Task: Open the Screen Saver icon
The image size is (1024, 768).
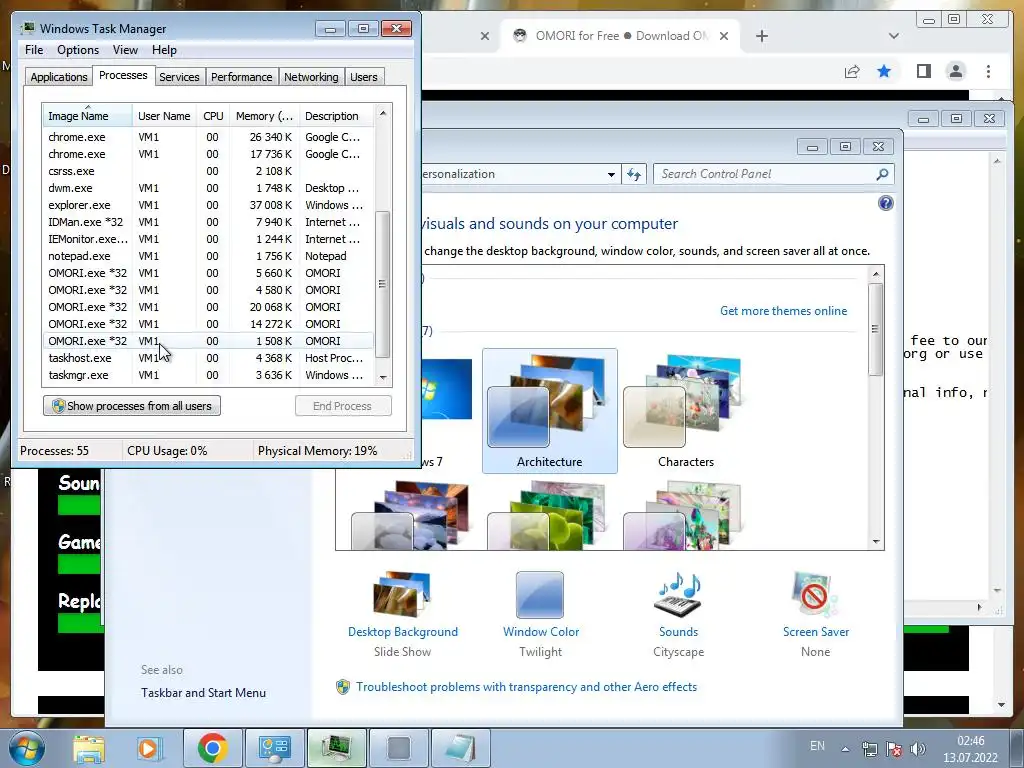Action: pyautogui.click(x=815, y=595)
